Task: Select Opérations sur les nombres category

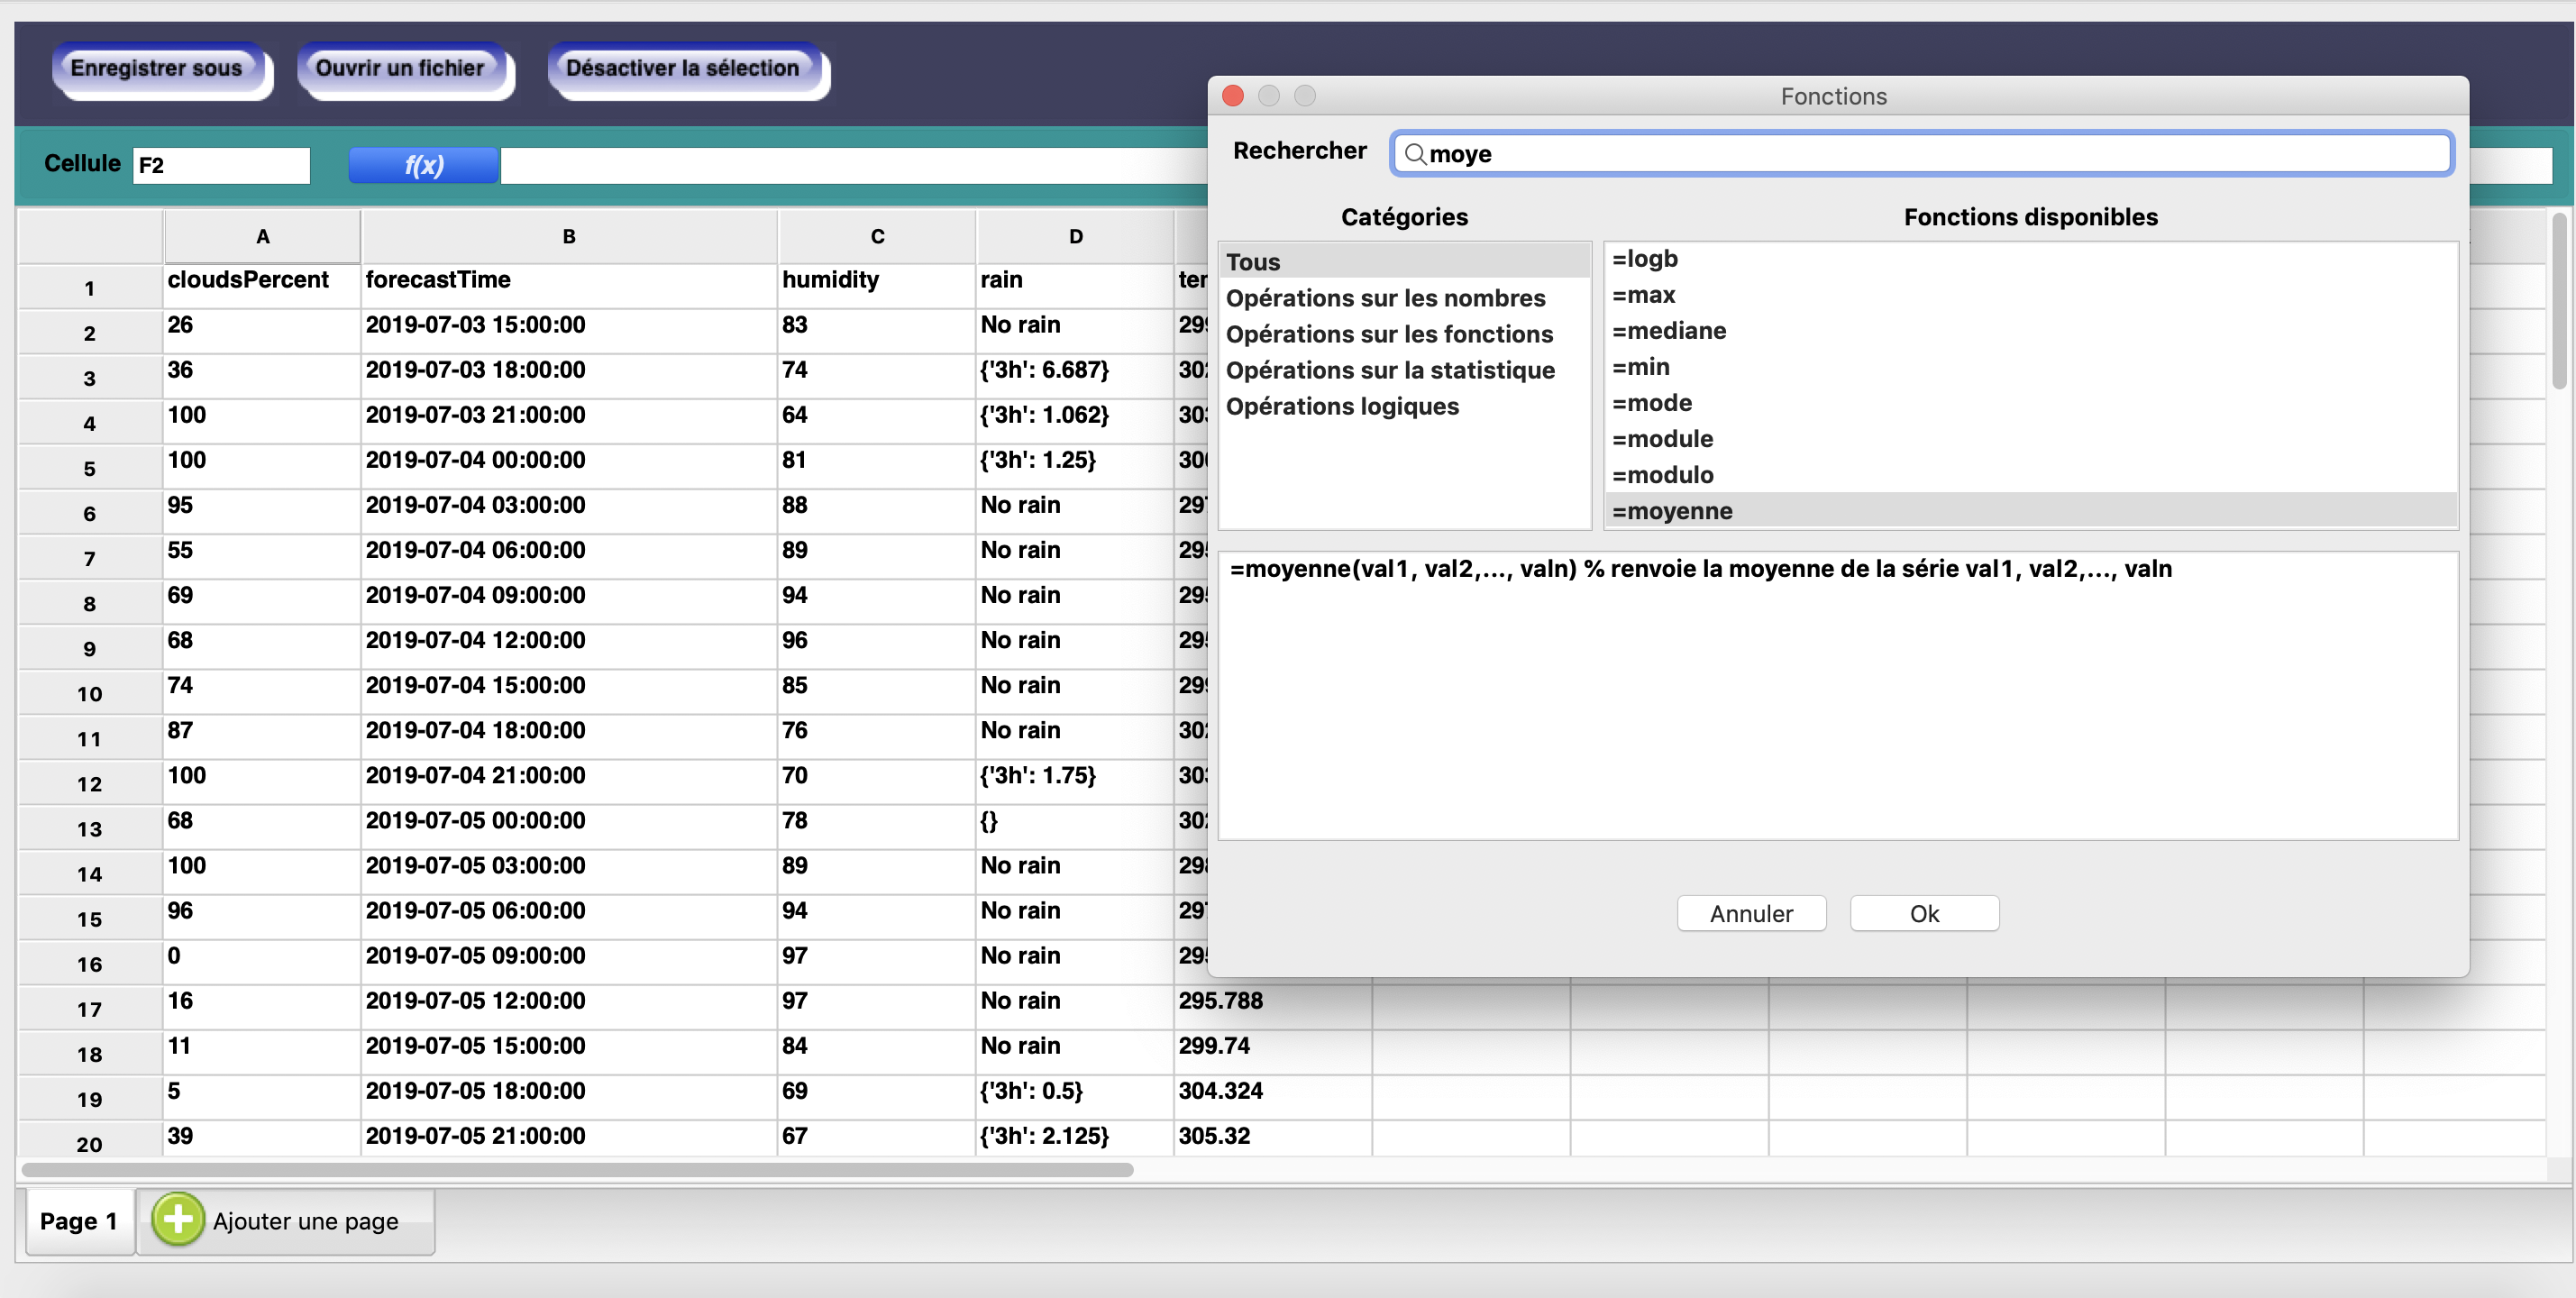Action: [1404, 298]
